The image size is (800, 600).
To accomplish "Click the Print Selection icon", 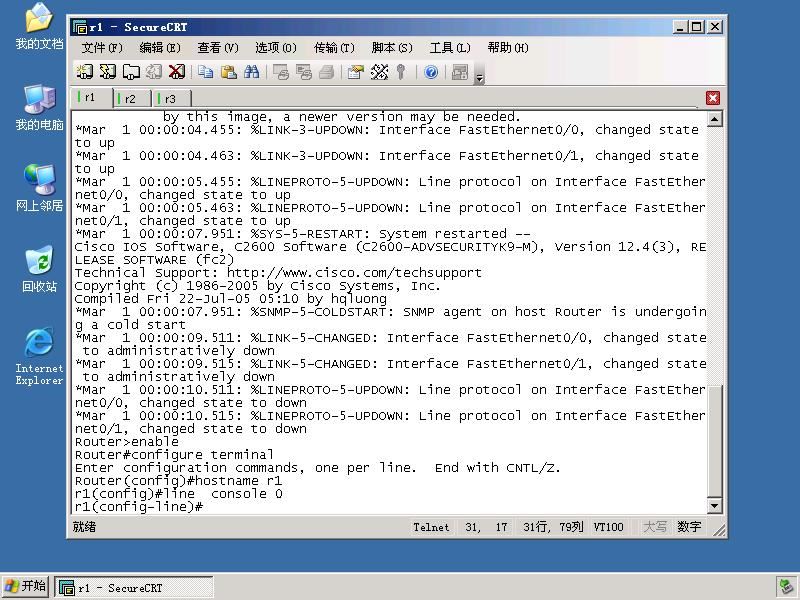I will click(304, 72).
